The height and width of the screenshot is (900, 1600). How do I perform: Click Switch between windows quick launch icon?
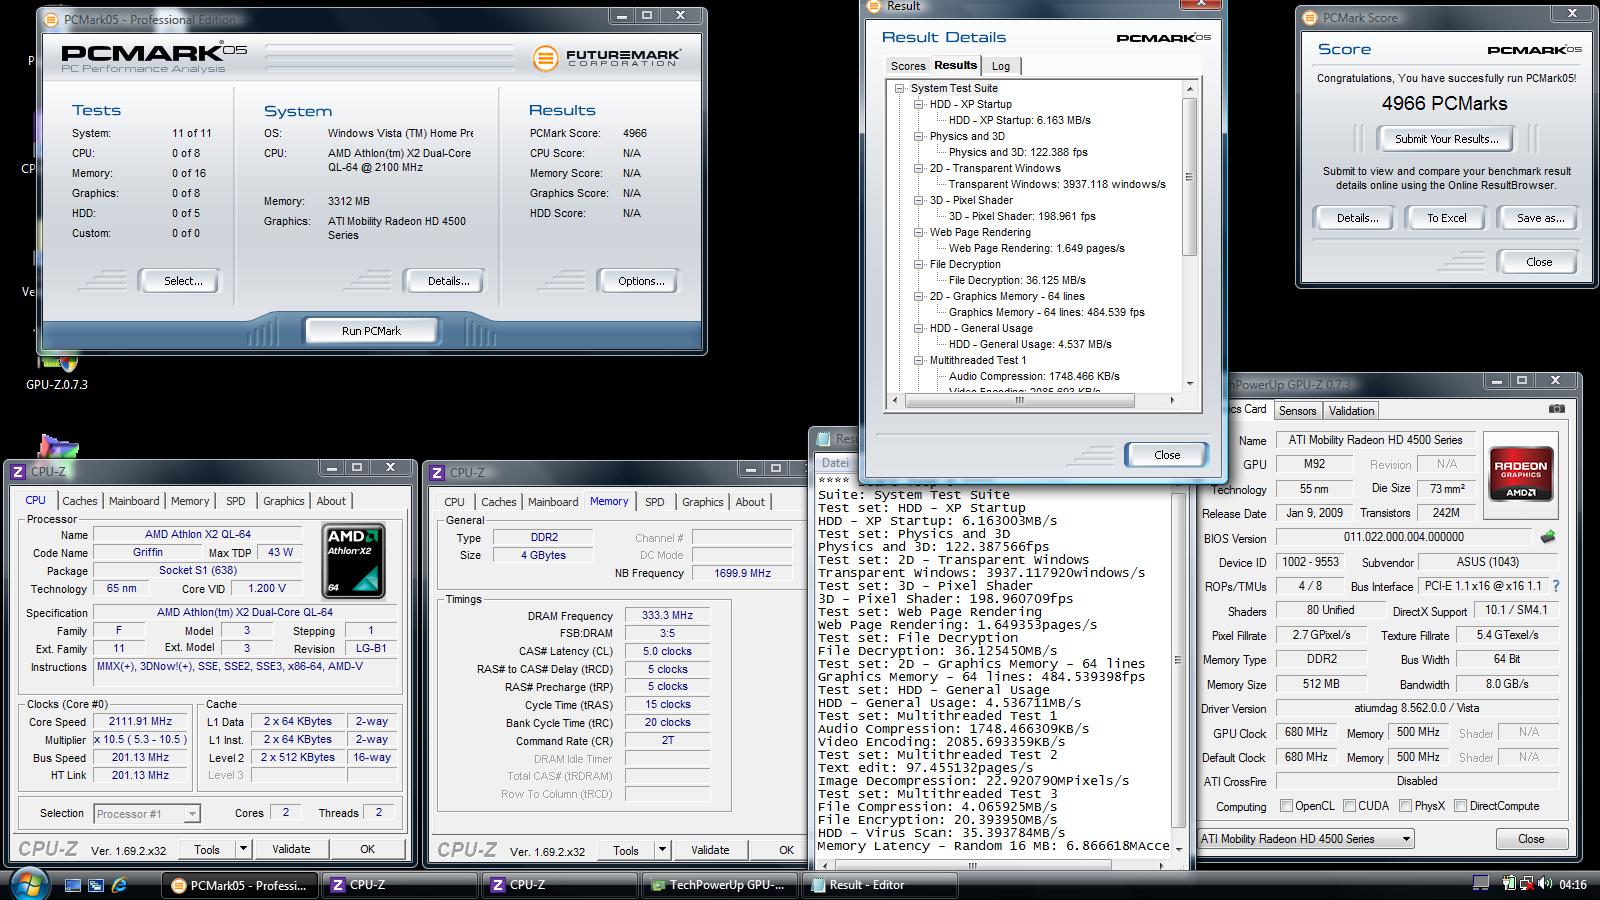(x=96, y=885)
